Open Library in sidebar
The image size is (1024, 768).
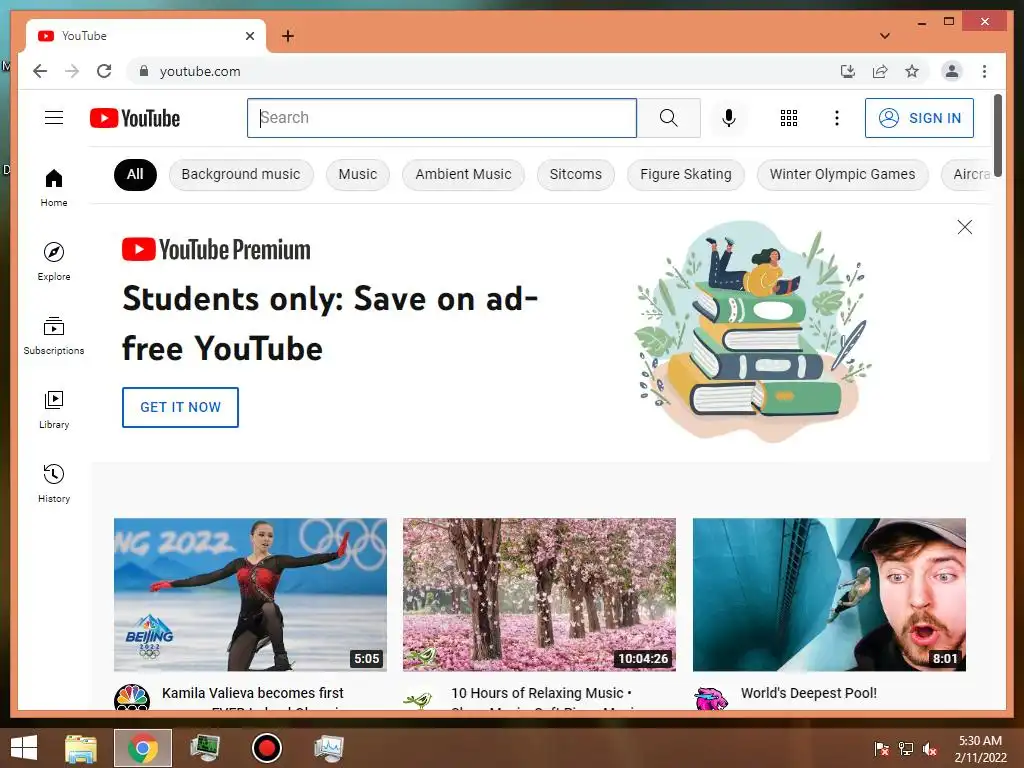click(x=54, y=409)
